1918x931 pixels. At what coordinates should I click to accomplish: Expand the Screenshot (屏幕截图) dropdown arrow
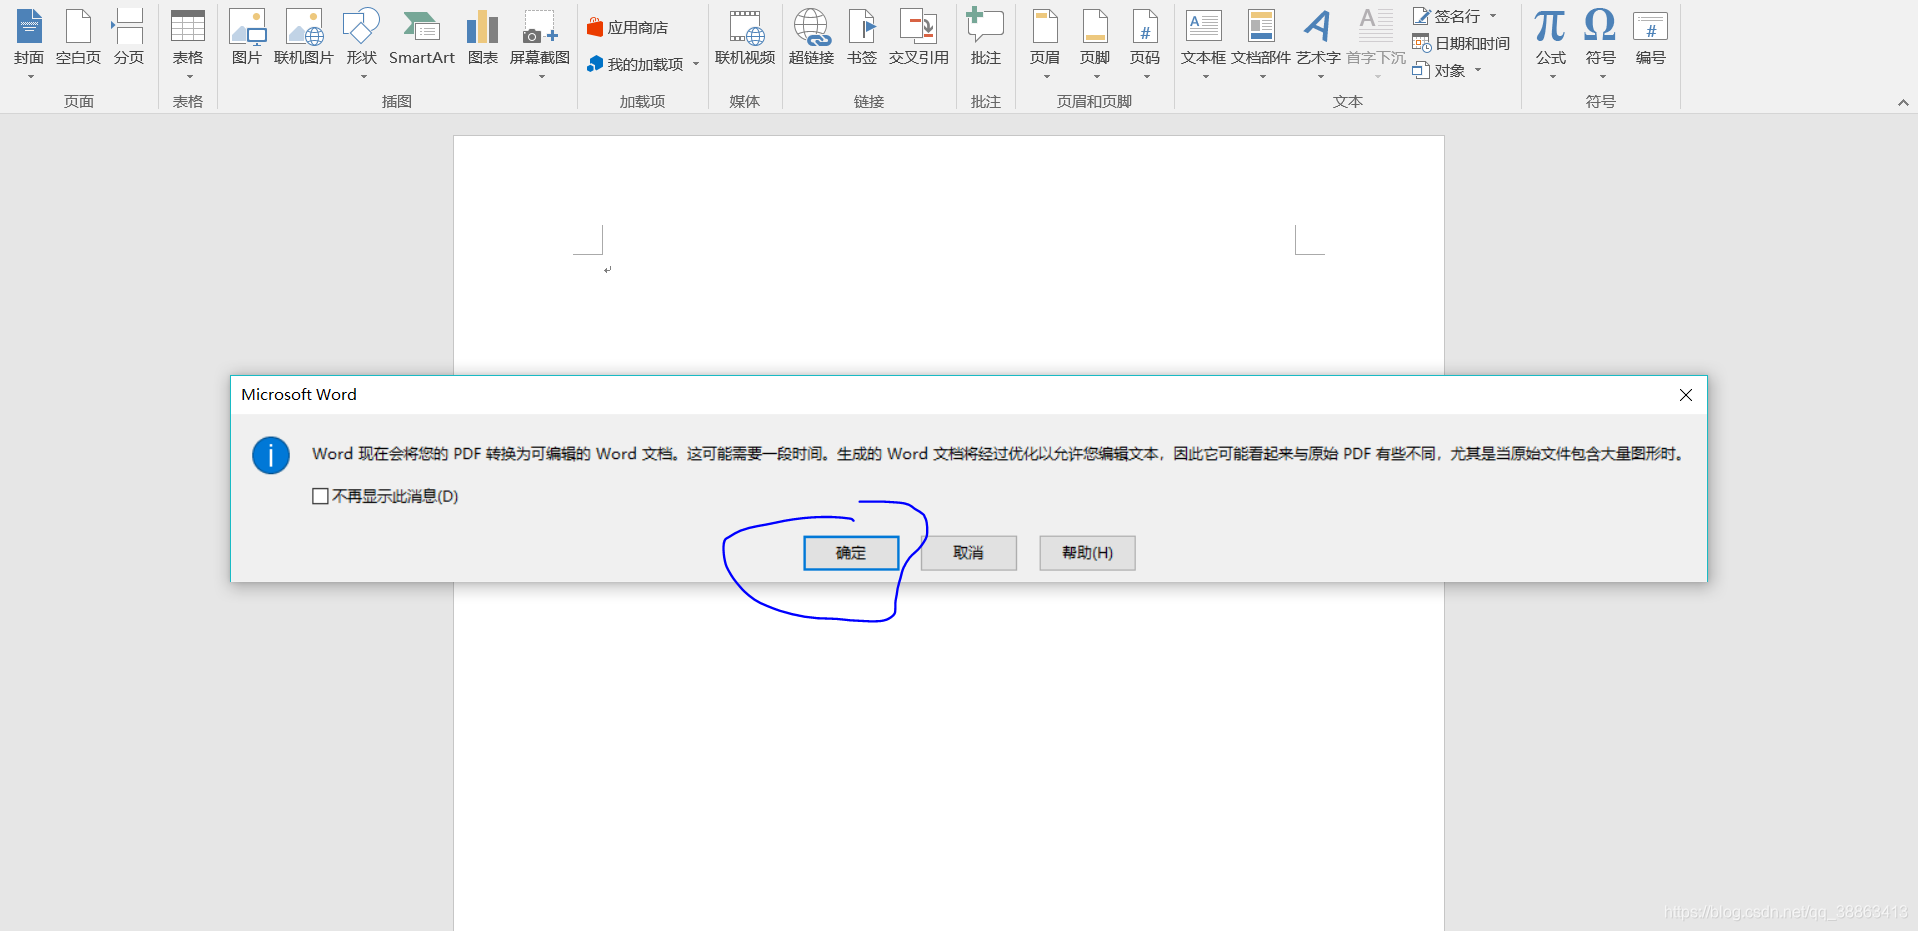coord(541,77)
